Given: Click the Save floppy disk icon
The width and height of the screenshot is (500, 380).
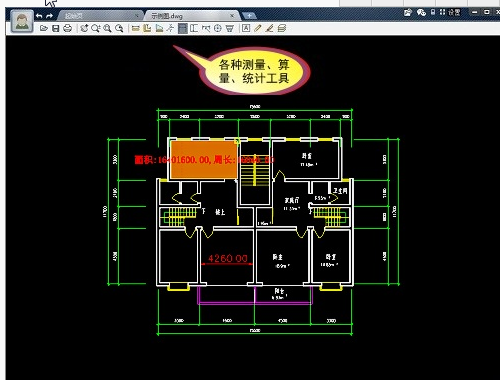Looking at the screenshot, I should [x=56, y=28].
